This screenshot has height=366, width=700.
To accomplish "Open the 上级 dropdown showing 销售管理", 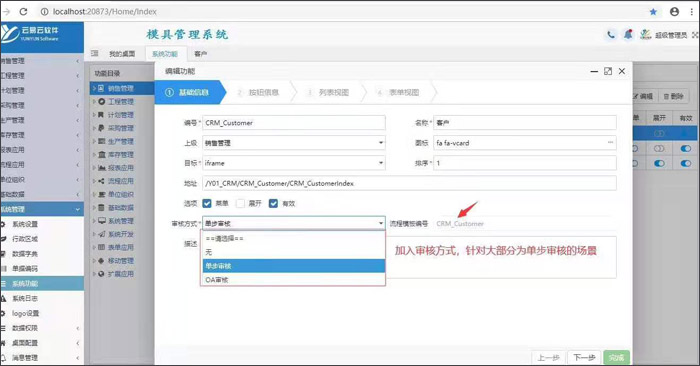I will click(x=294, y=143).
